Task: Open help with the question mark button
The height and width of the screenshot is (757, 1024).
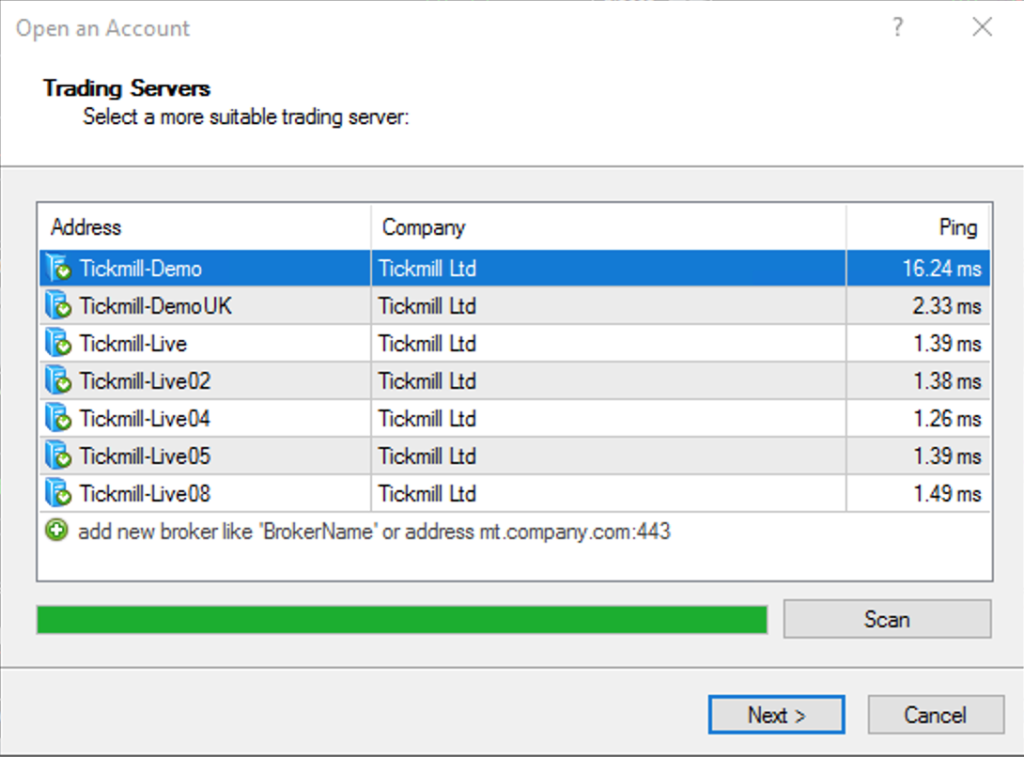Action: (898, 27)
